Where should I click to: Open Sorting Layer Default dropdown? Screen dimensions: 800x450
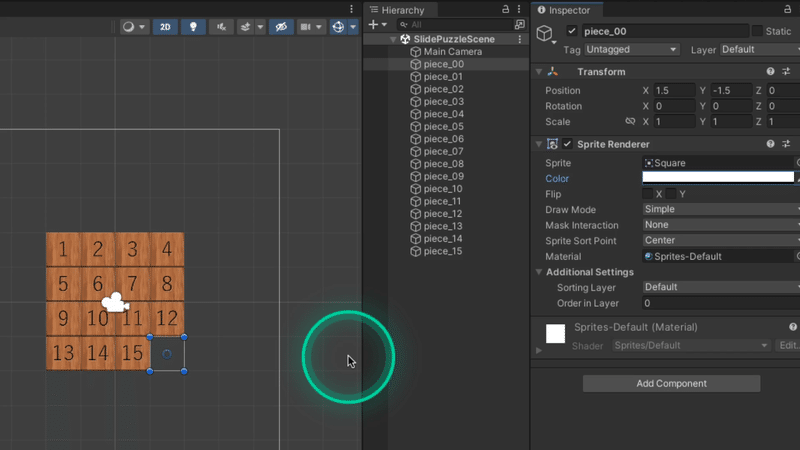click(x=721, y=287)
